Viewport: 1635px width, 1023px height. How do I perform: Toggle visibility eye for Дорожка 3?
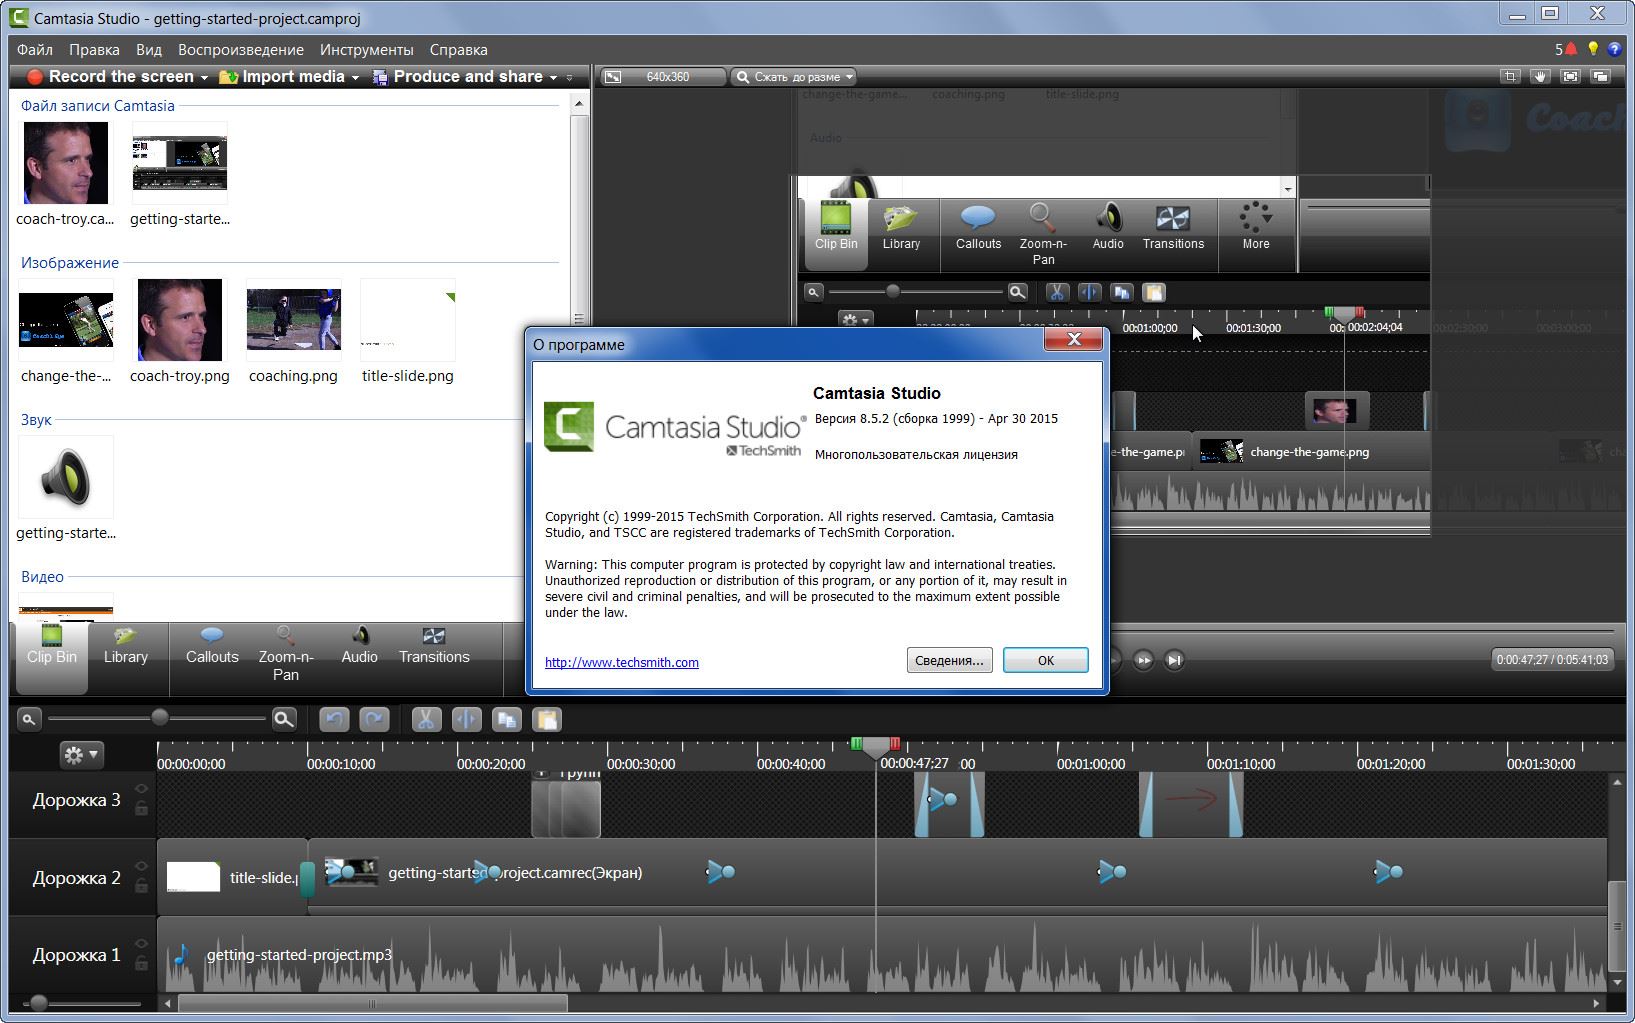point(141,790)
